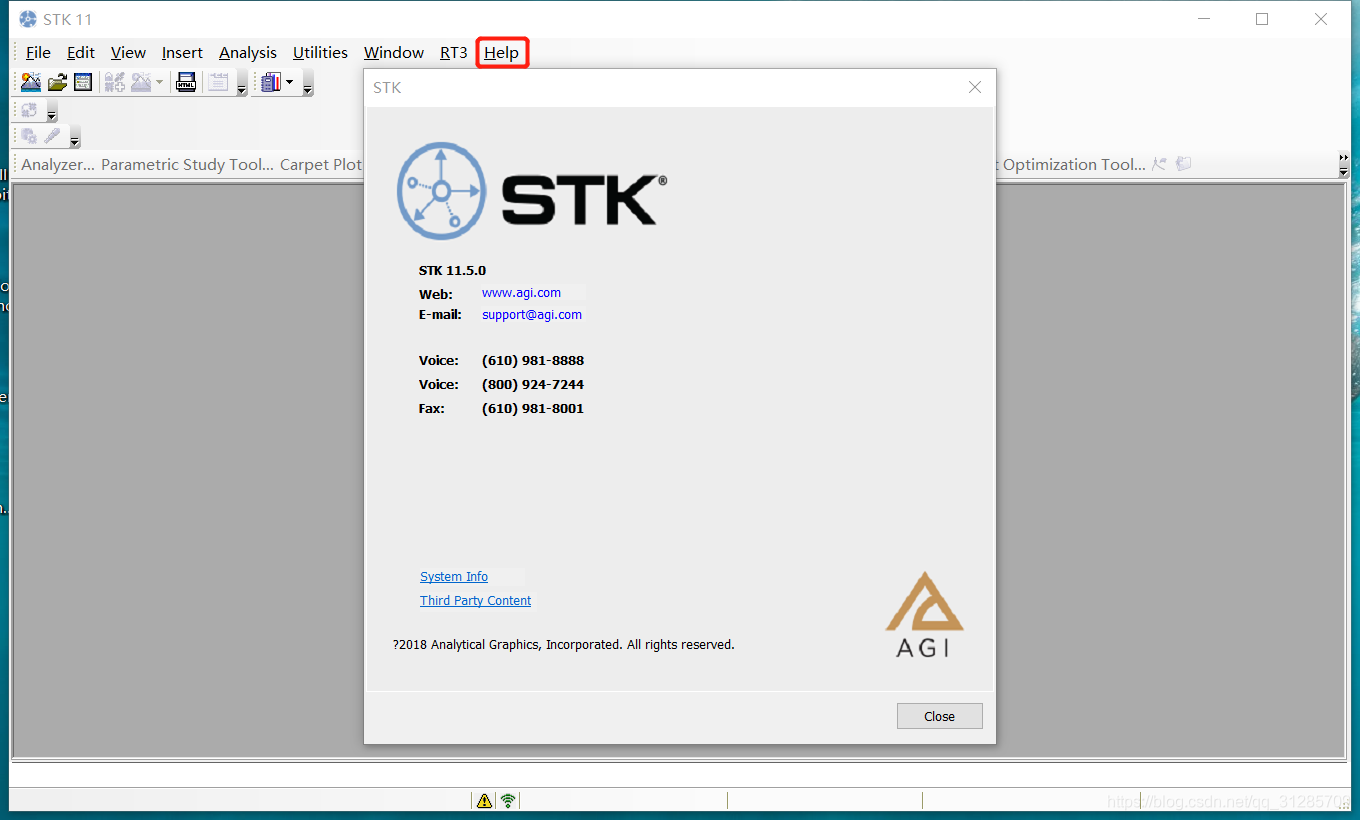1360x820 pixels.
Task: Visit the www.agi.com link
Action: pyautogui.click(x=520, y=292)
